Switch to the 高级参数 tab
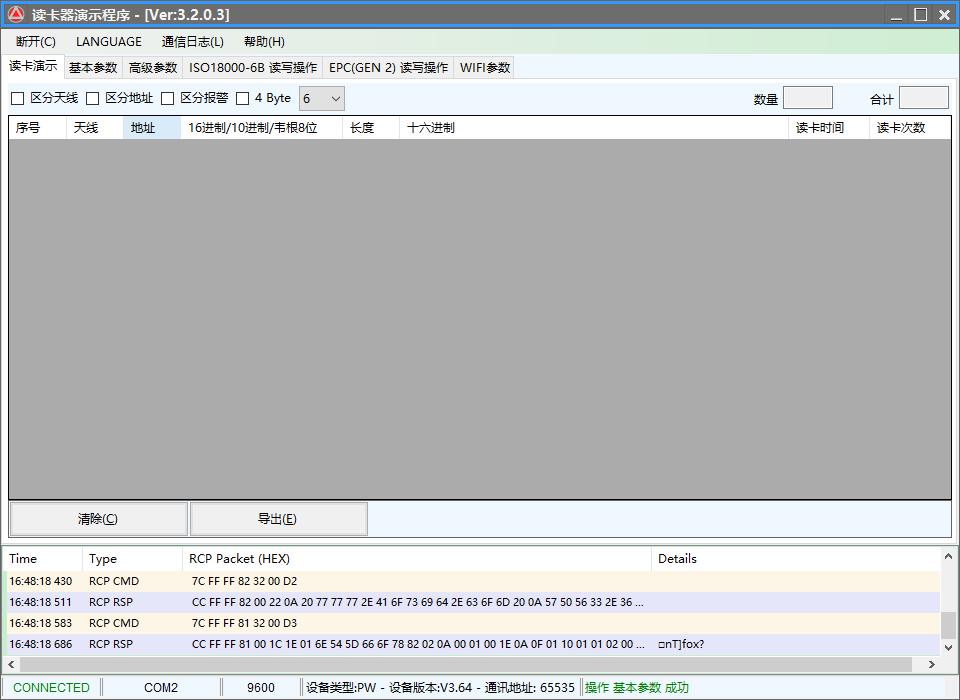The height and width of the screenshot is (700, 960). tap(153, 68)
